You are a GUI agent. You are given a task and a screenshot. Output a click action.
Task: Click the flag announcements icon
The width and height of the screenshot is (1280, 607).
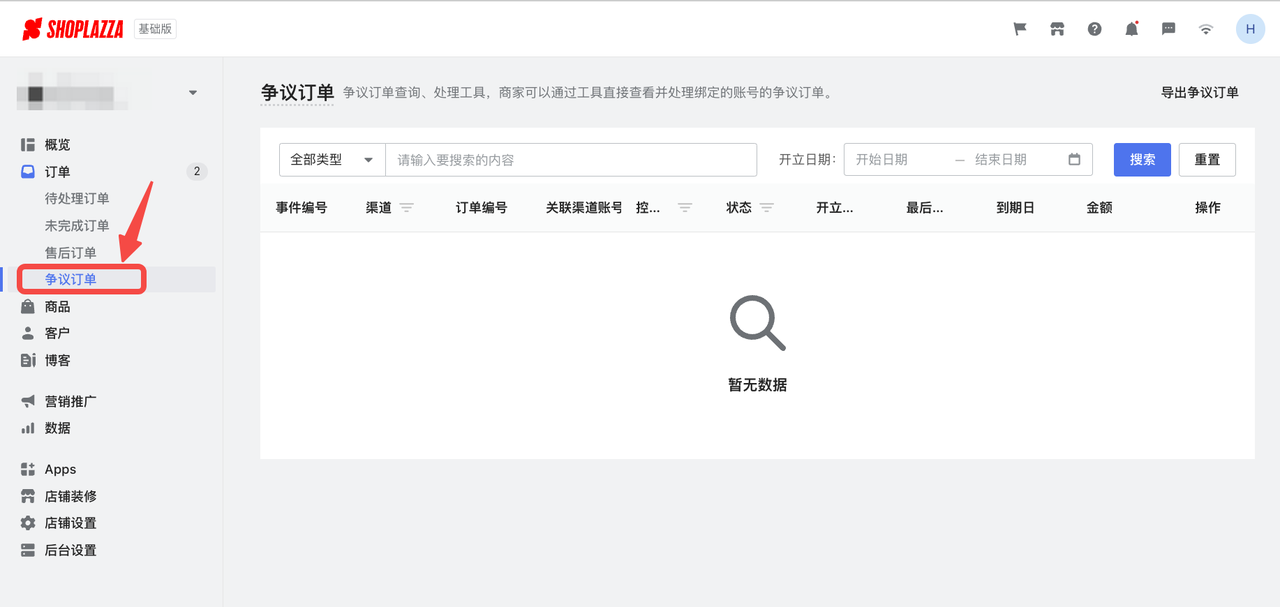[x=1019, y=28]
